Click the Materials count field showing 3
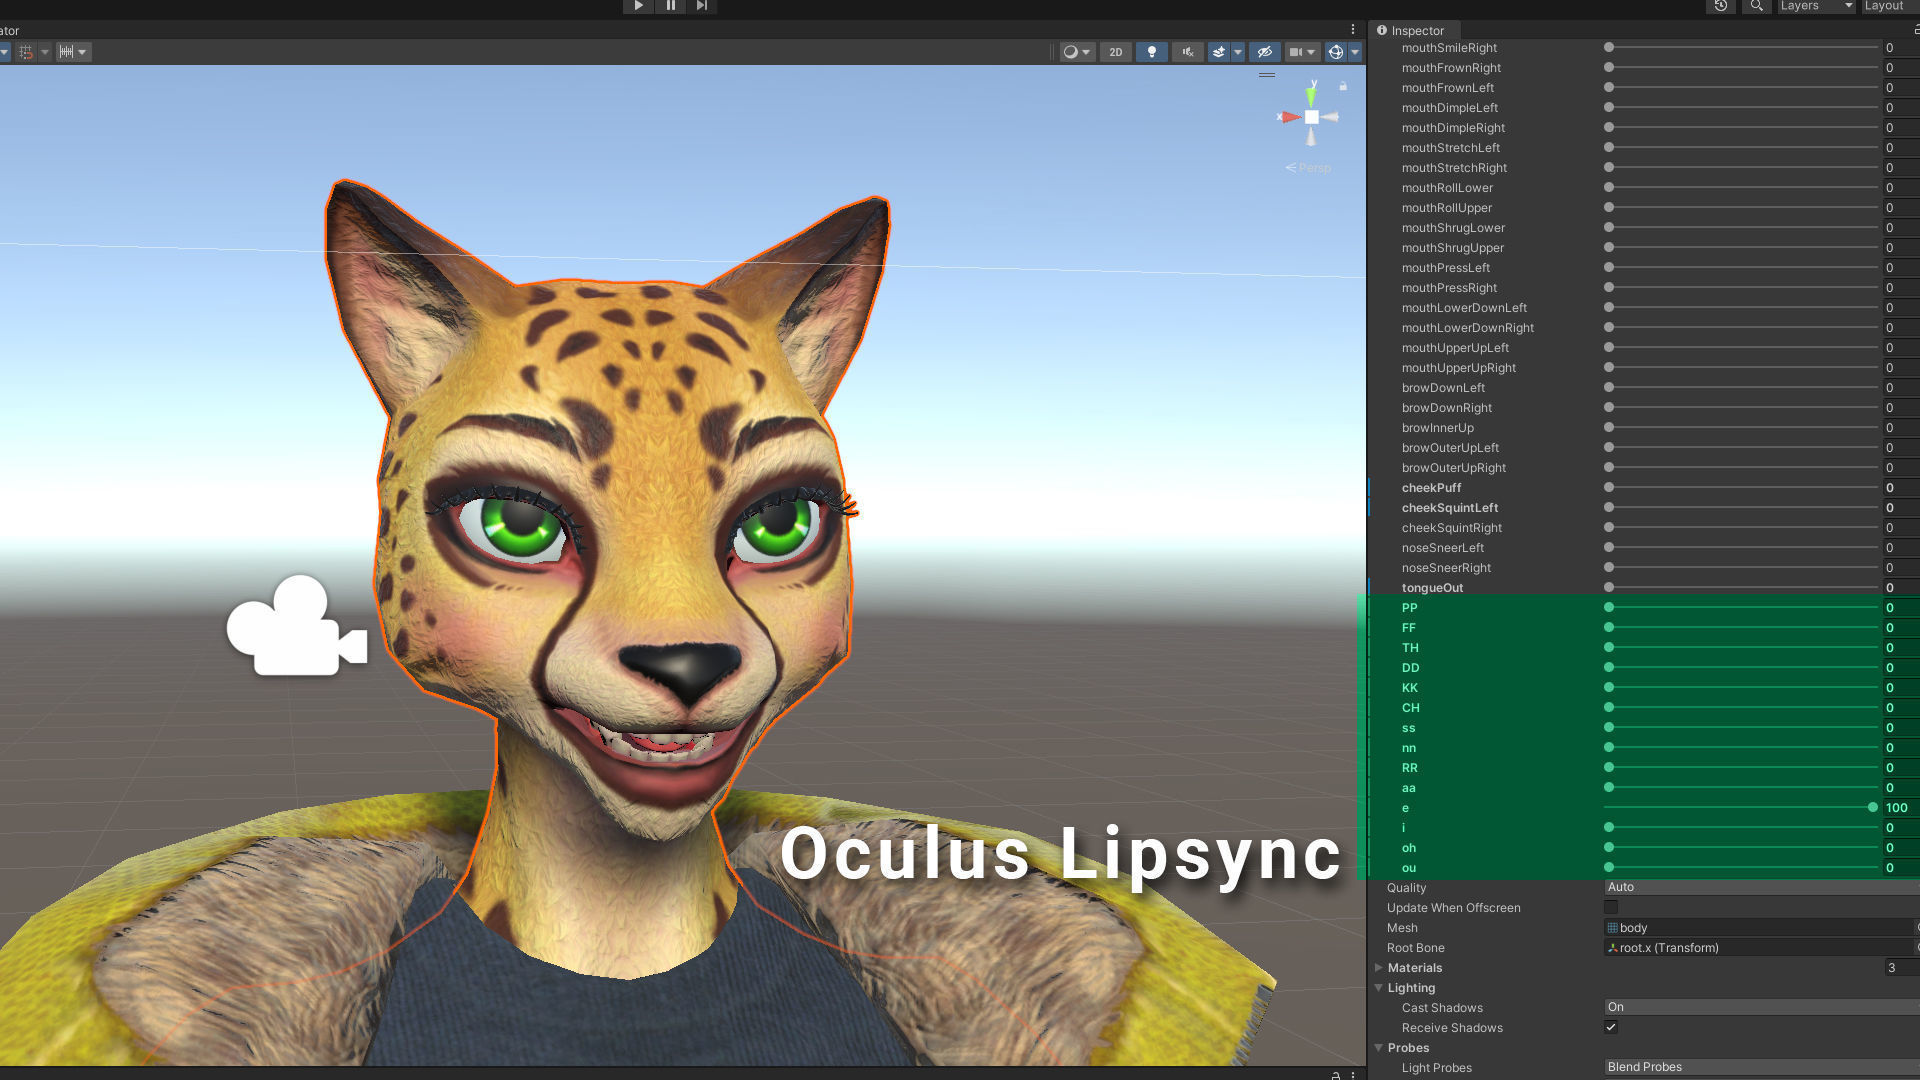Viewport: 1920px width, 1080px height. coord(1901,968)
